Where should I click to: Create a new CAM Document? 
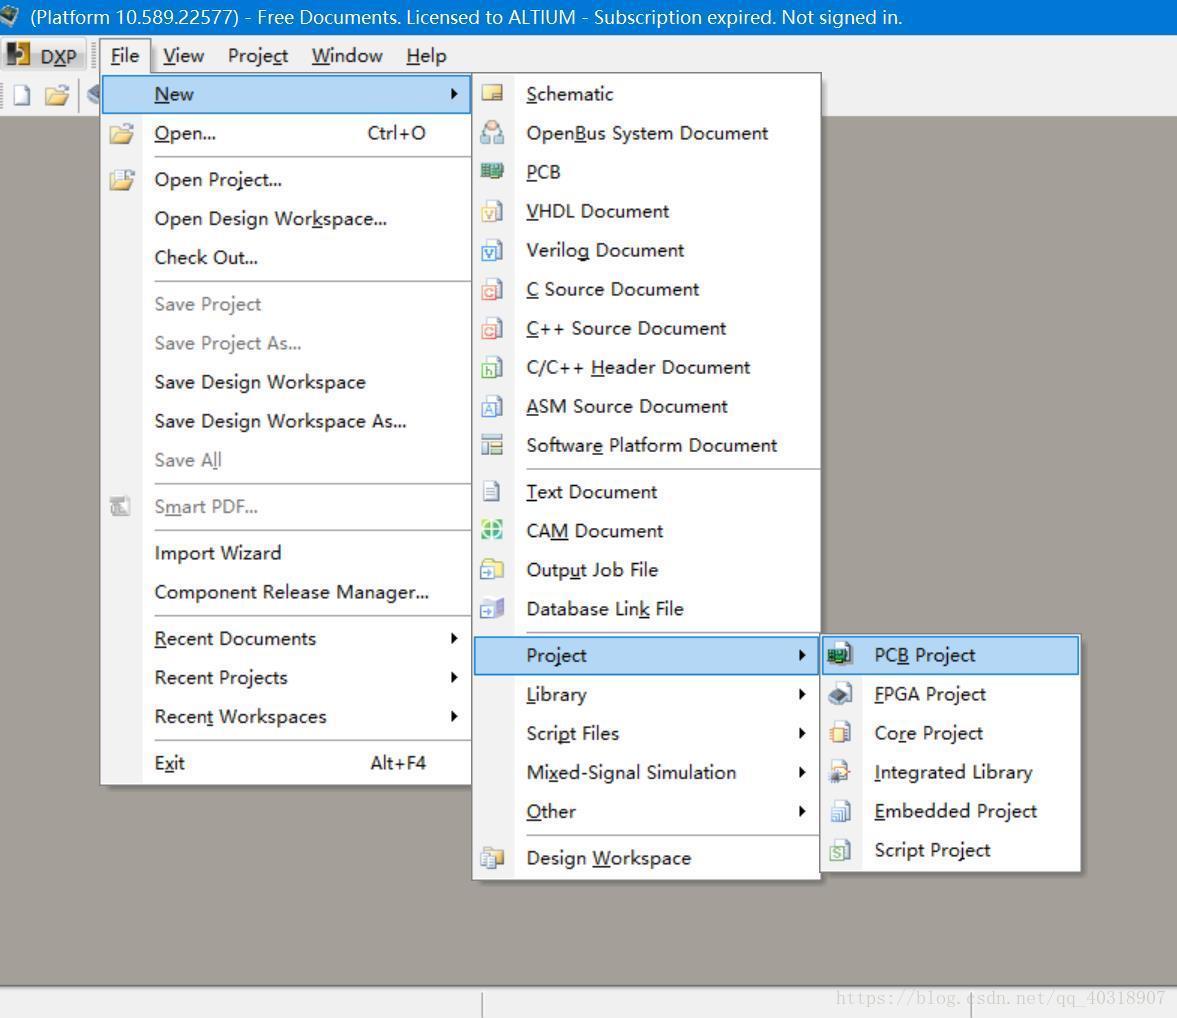(x=647, y=531)
